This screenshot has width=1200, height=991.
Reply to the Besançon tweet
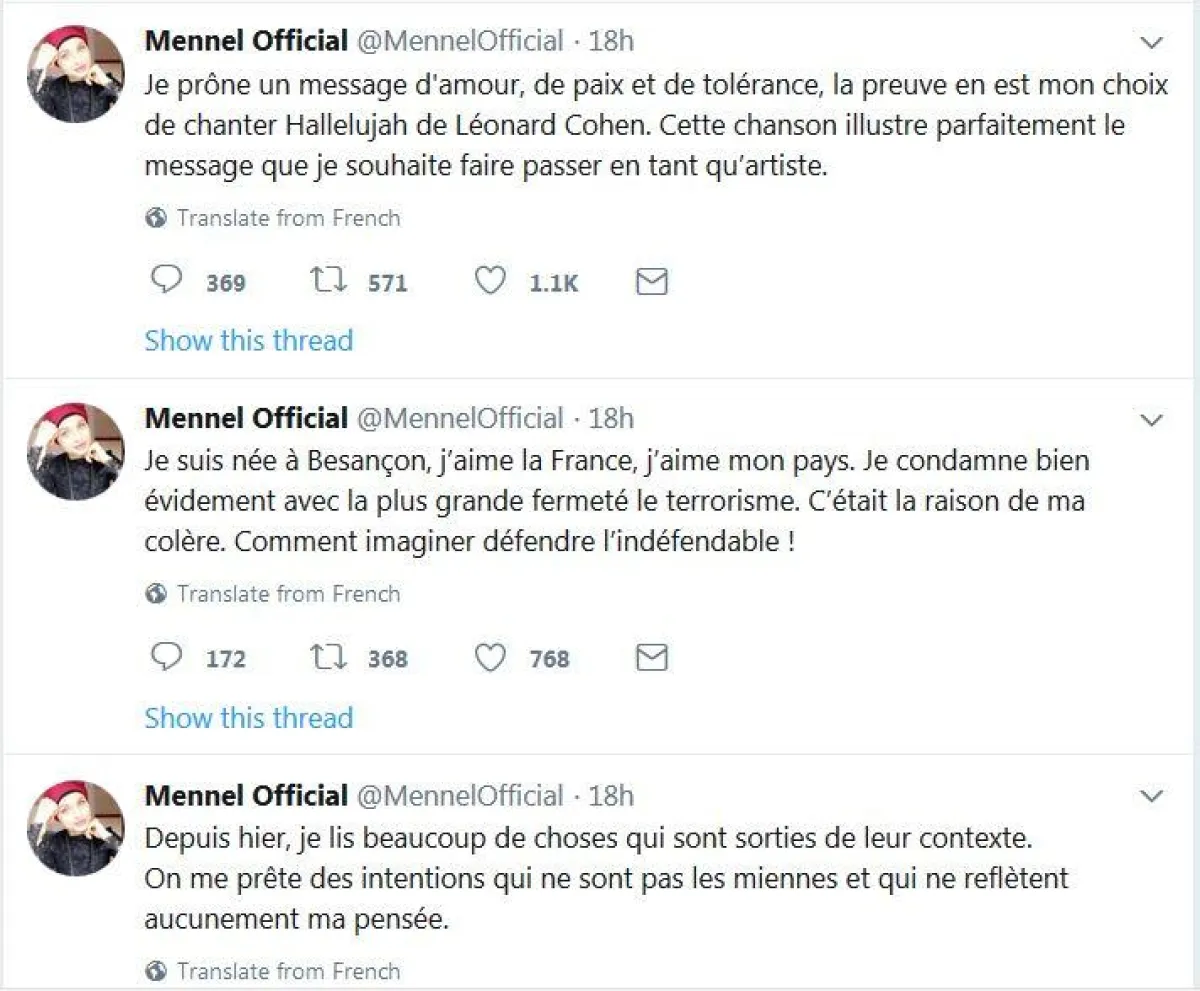click(x=166, y=658)
